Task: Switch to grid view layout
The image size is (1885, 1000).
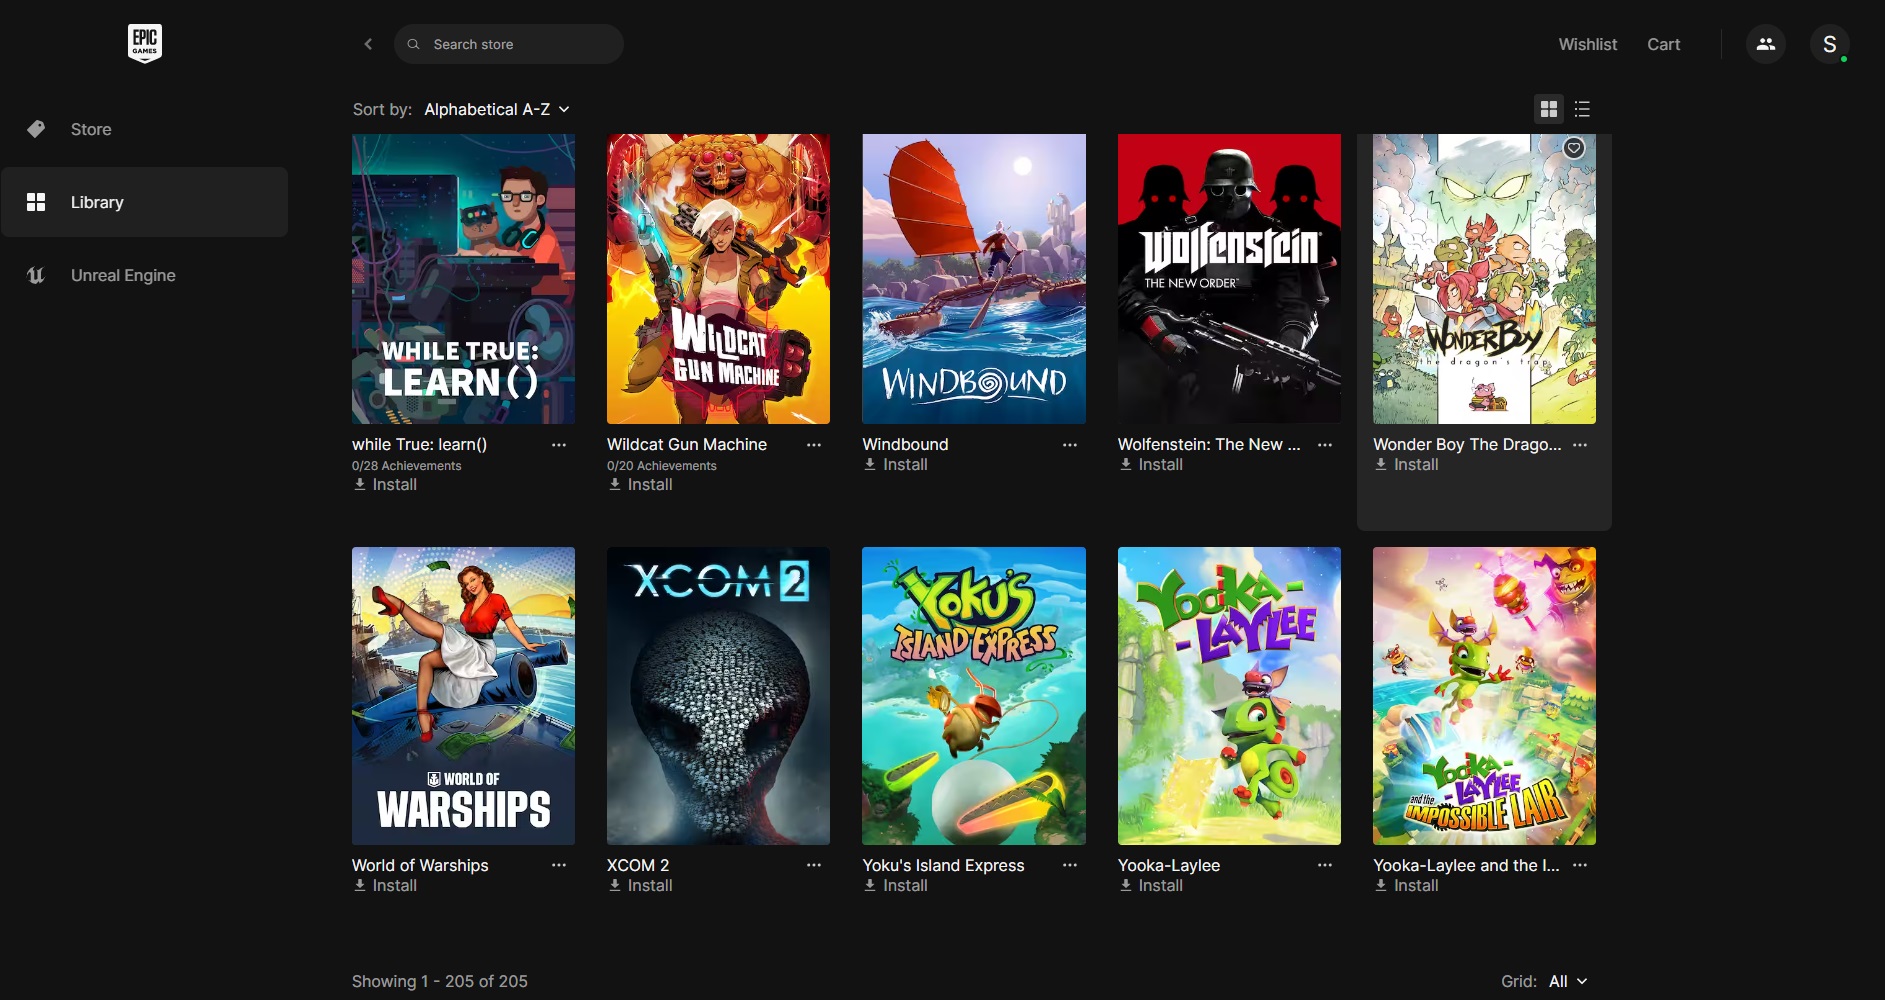Action: pyautogui.click(x=1548, y=109)
